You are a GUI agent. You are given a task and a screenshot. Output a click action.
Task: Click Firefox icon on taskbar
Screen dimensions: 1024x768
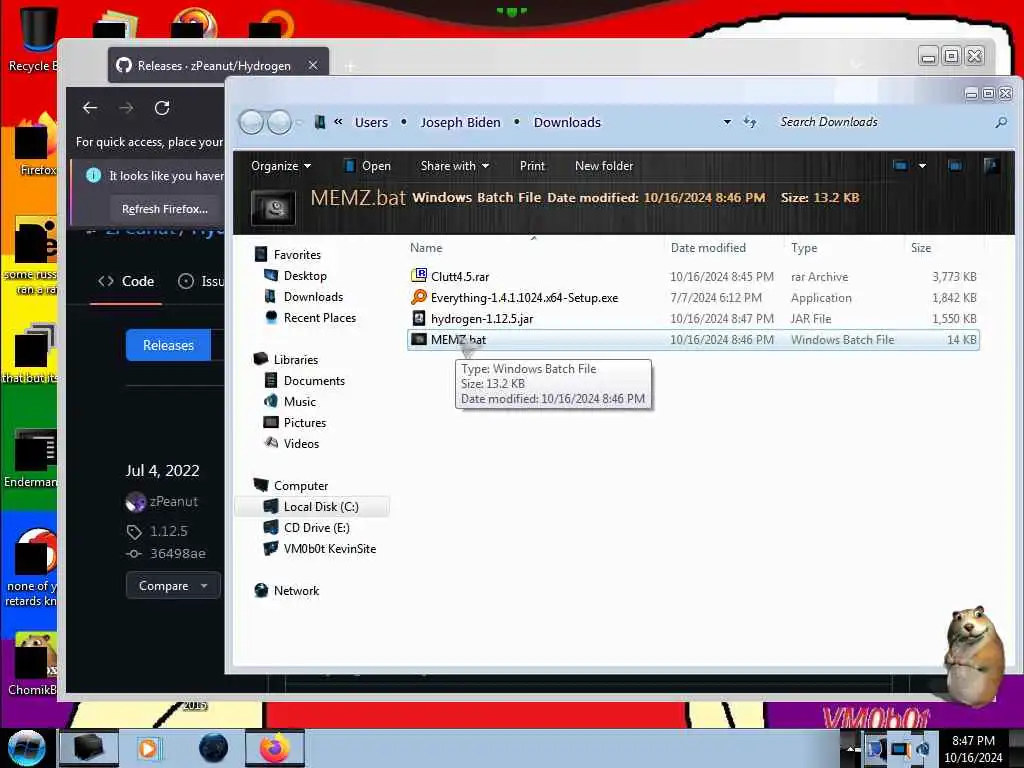(x=275, y=748)
